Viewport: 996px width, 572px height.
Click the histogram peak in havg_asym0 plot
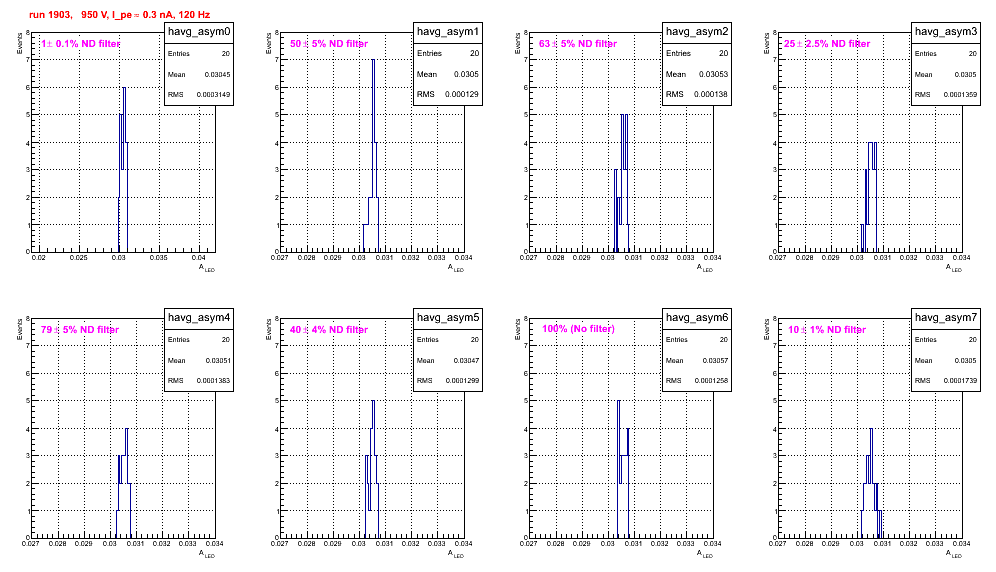pos(124,88)
